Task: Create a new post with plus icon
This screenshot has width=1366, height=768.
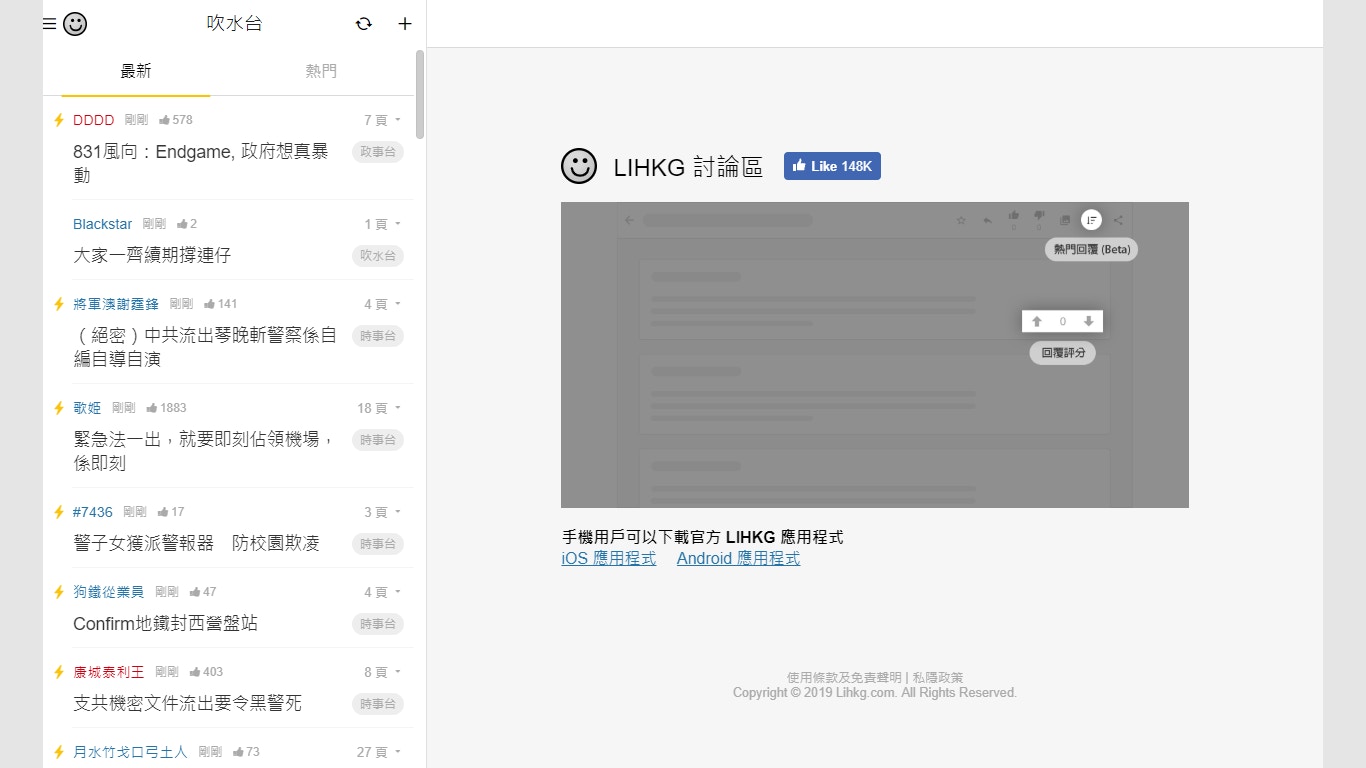Action: pos(405,24)
